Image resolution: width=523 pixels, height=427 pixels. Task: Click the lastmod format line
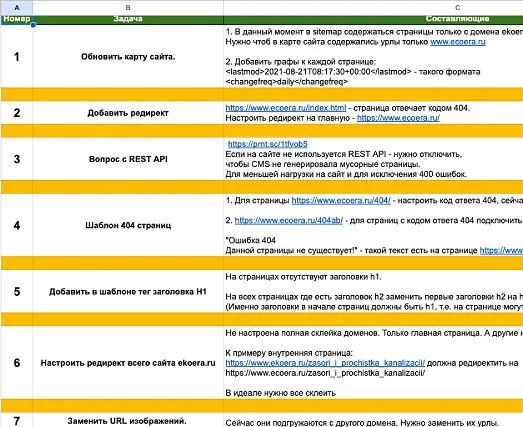pos(353,72)
